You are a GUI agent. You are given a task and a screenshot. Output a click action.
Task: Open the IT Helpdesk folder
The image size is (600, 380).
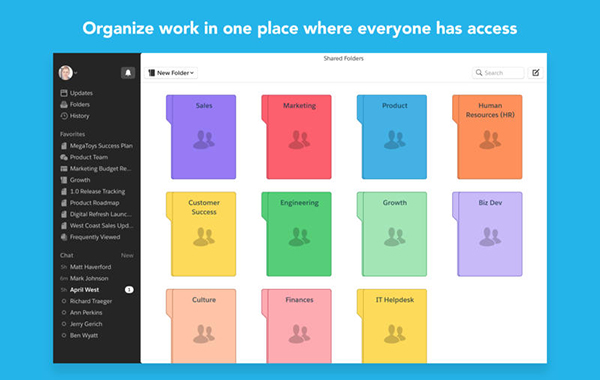392,326
